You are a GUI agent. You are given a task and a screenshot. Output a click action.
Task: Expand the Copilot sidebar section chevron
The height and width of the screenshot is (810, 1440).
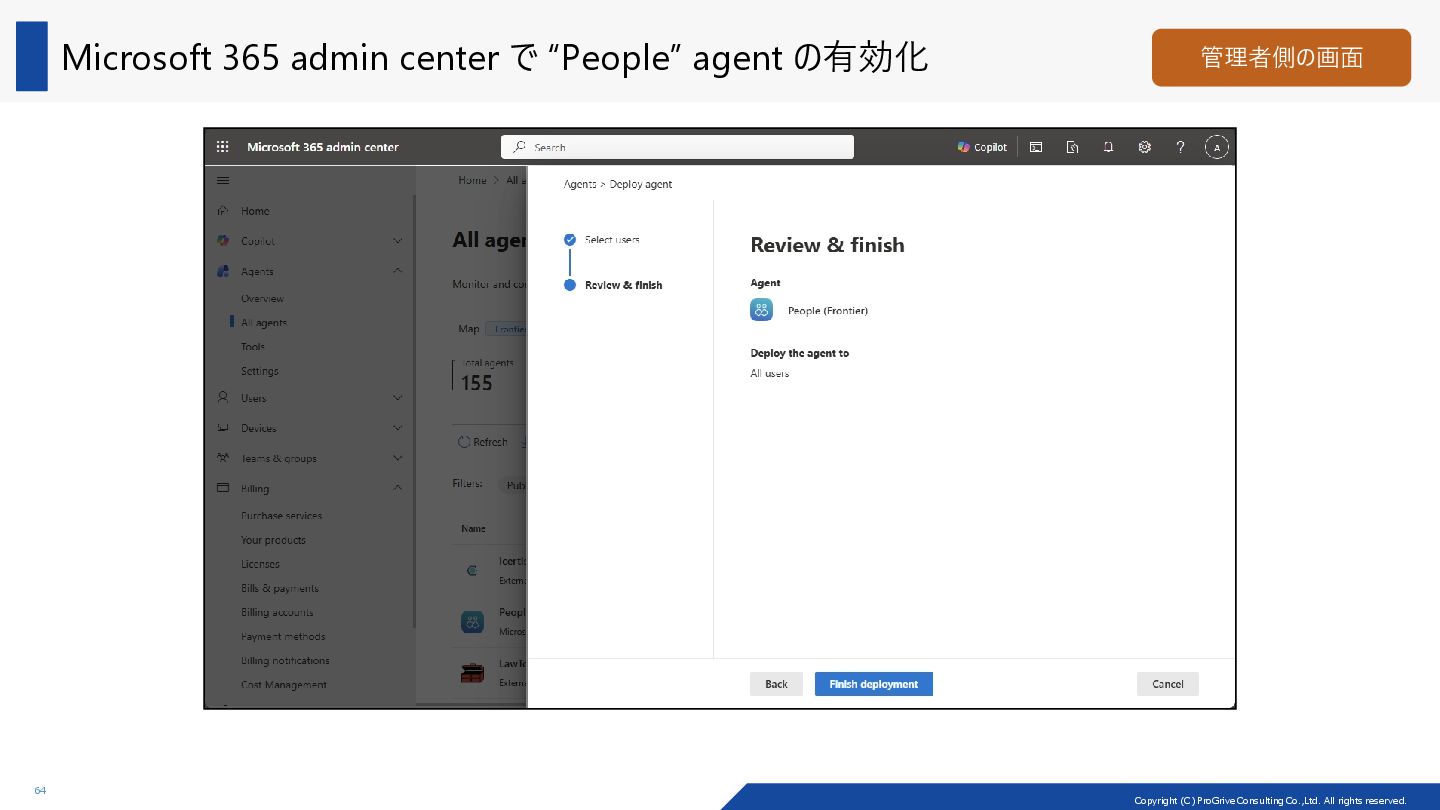click(398, 241)
